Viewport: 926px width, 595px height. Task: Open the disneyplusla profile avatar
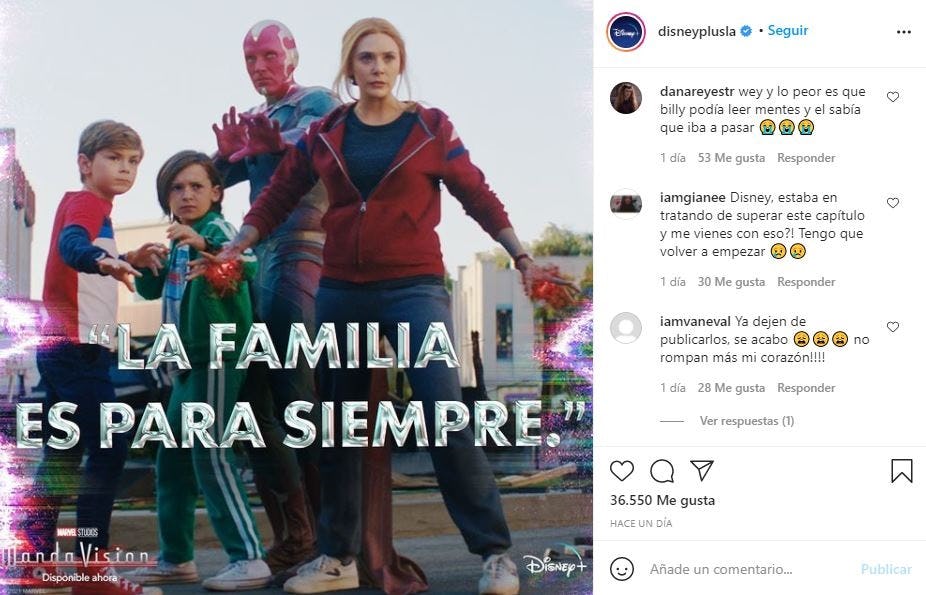pyautogui.click(x=626, y=32)
